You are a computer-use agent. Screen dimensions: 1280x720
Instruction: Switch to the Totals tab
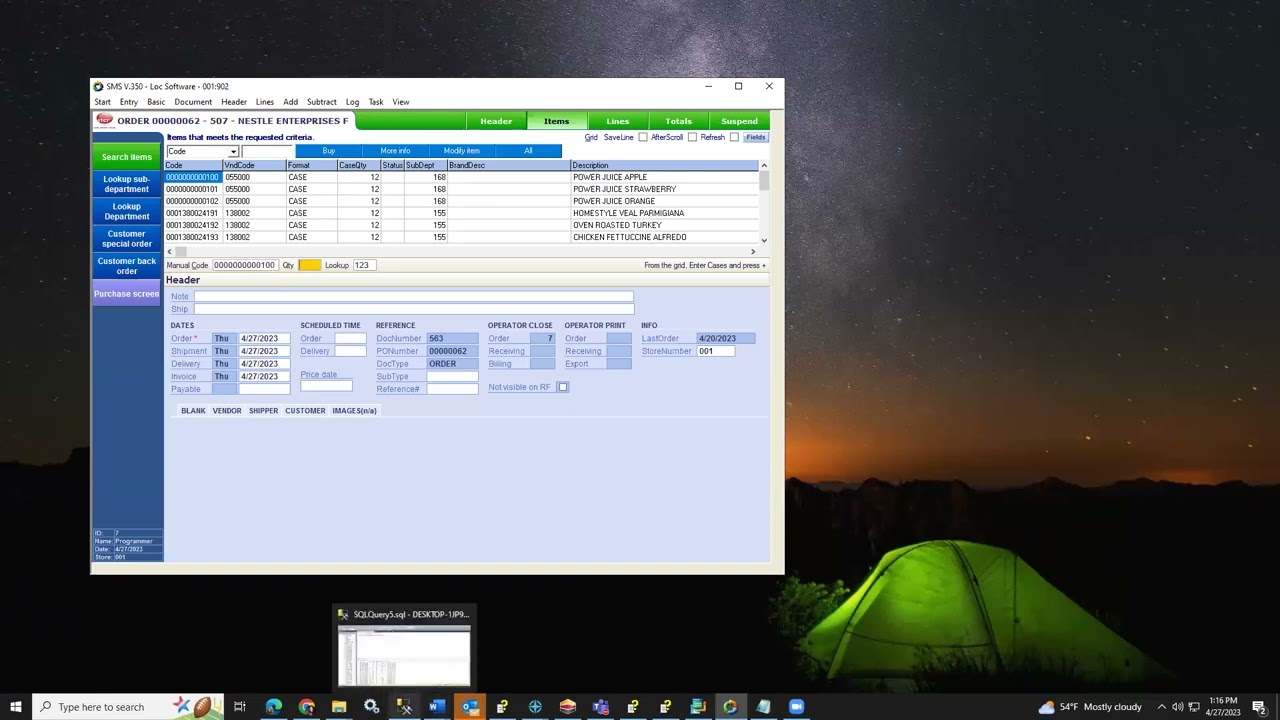point(678,121)
